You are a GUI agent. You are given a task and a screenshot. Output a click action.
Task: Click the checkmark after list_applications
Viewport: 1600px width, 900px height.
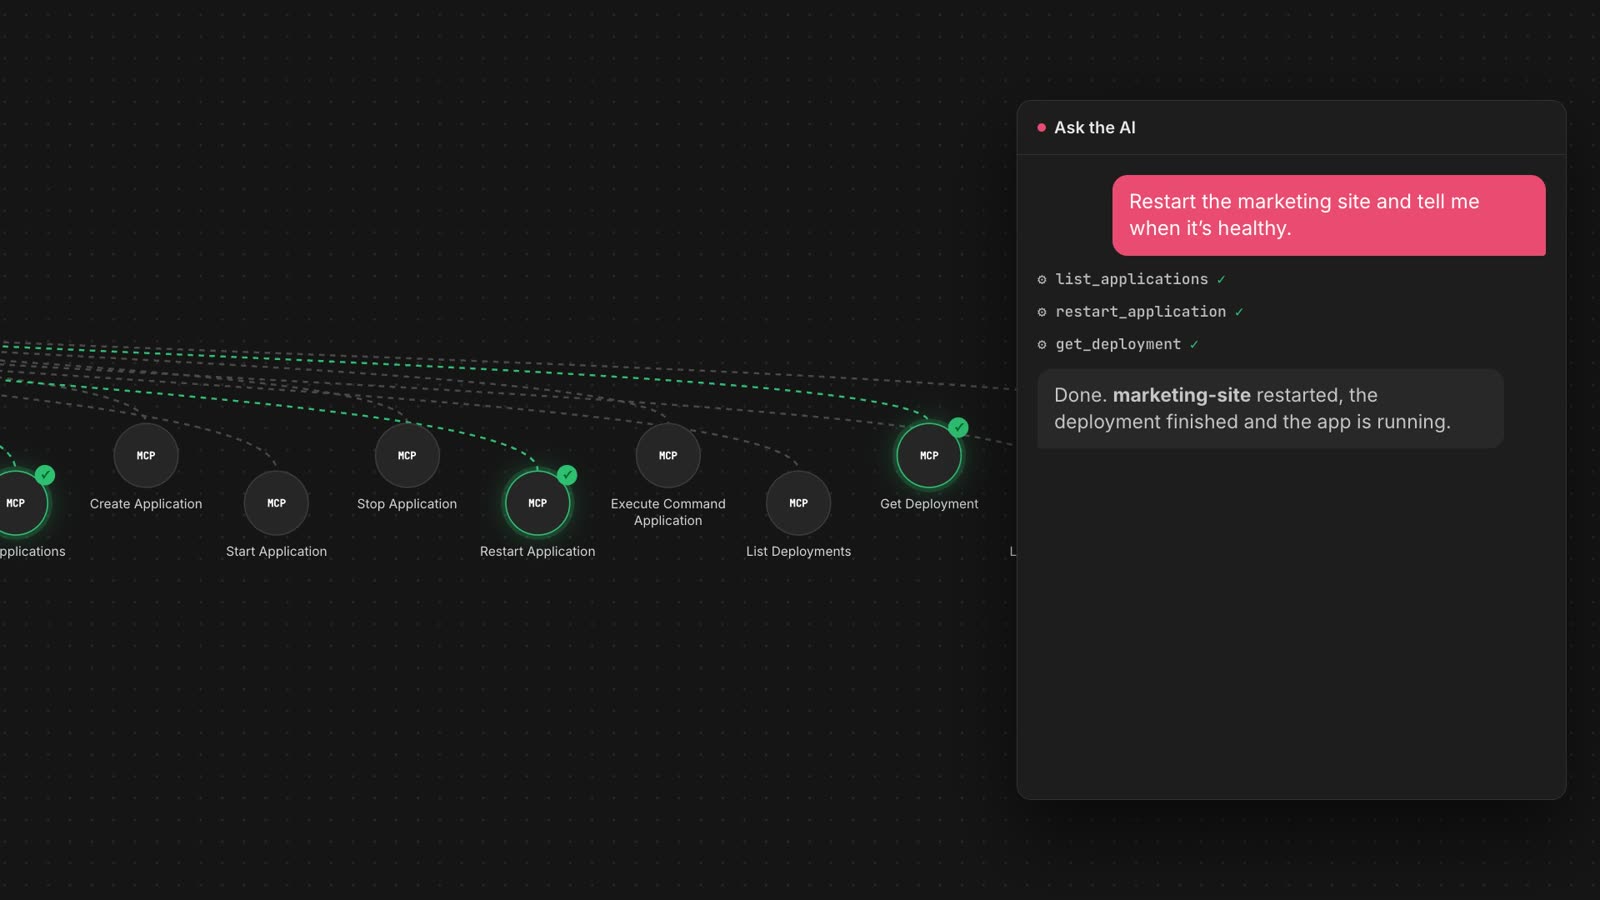1221,280
